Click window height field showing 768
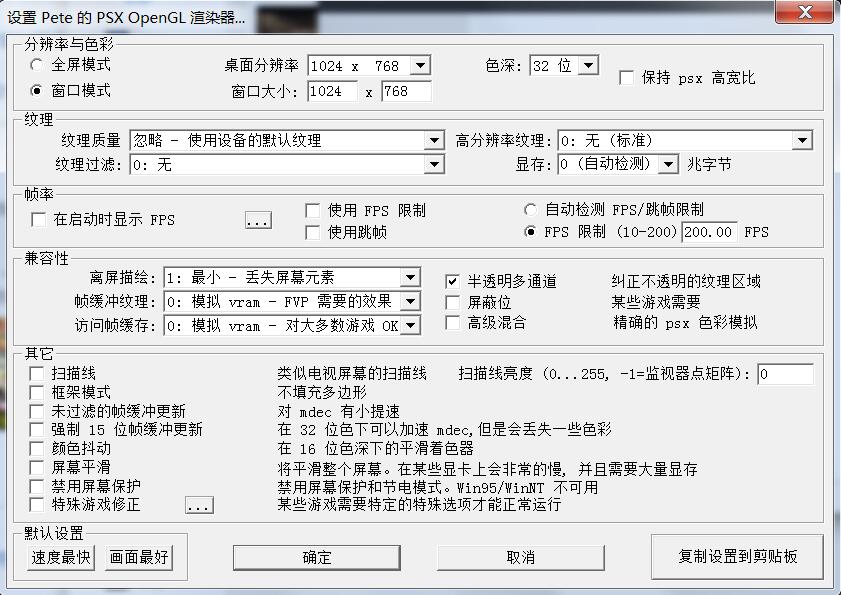This screenshot has height=595, width=841. coord(406,91)
